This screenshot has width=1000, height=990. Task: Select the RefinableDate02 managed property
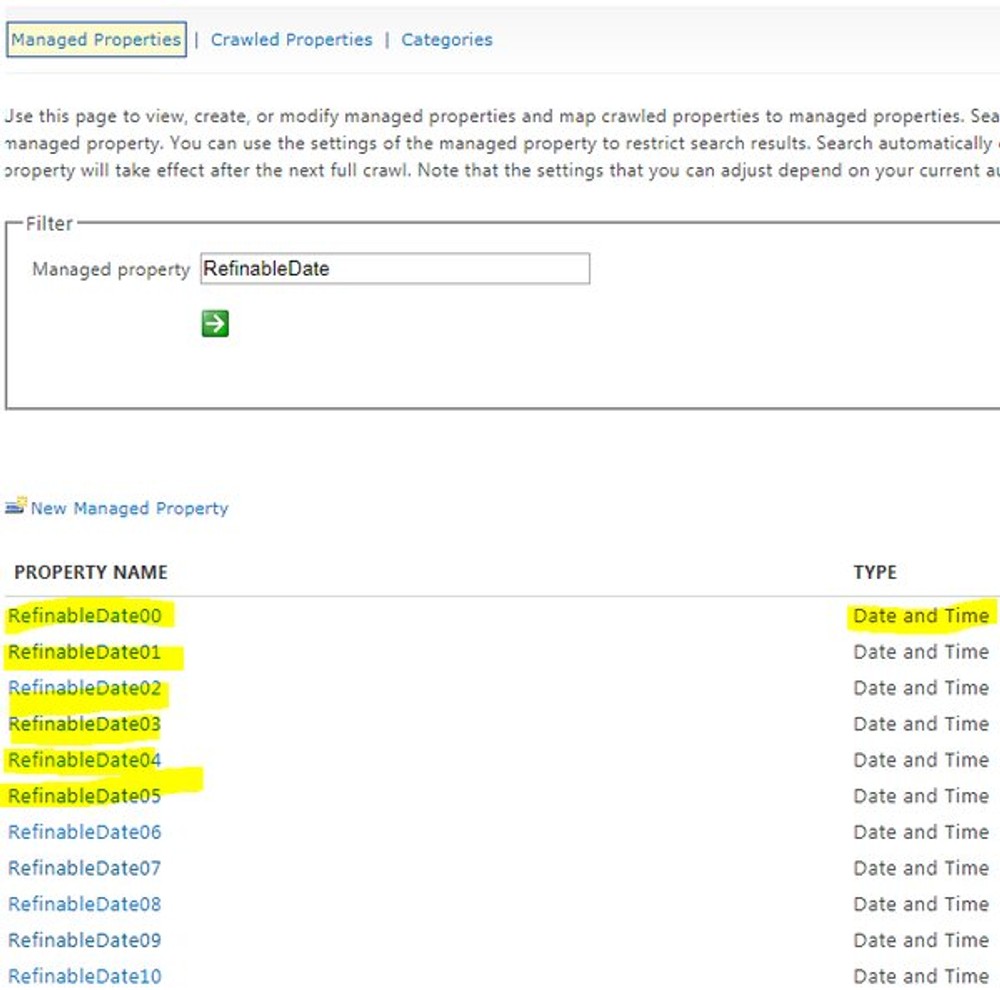click(84, 688)
